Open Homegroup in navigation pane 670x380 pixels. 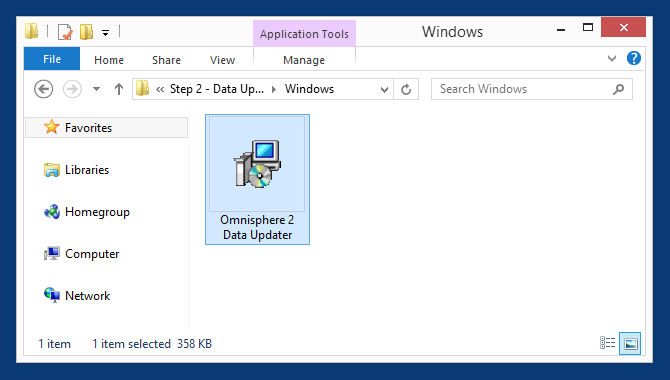[x=97, y=212]
